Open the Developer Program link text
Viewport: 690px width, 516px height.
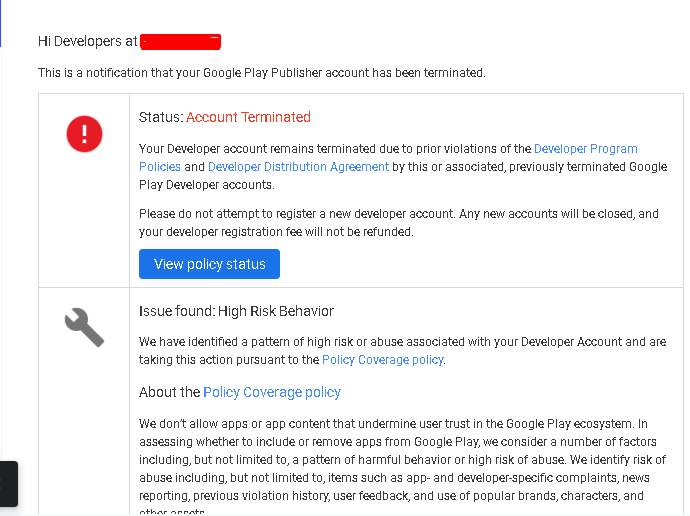pyautogui.click(x=585, y=149)
